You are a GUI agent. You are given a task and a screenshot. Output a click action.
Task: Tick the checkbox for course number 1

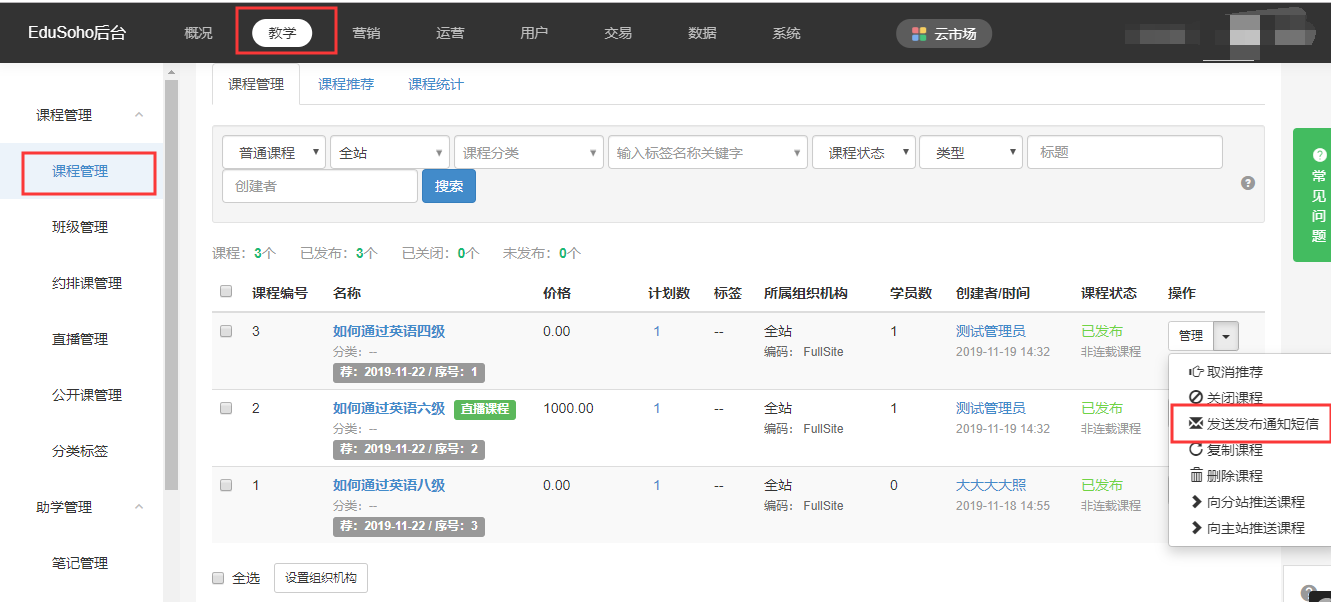[x=226, y=485]
